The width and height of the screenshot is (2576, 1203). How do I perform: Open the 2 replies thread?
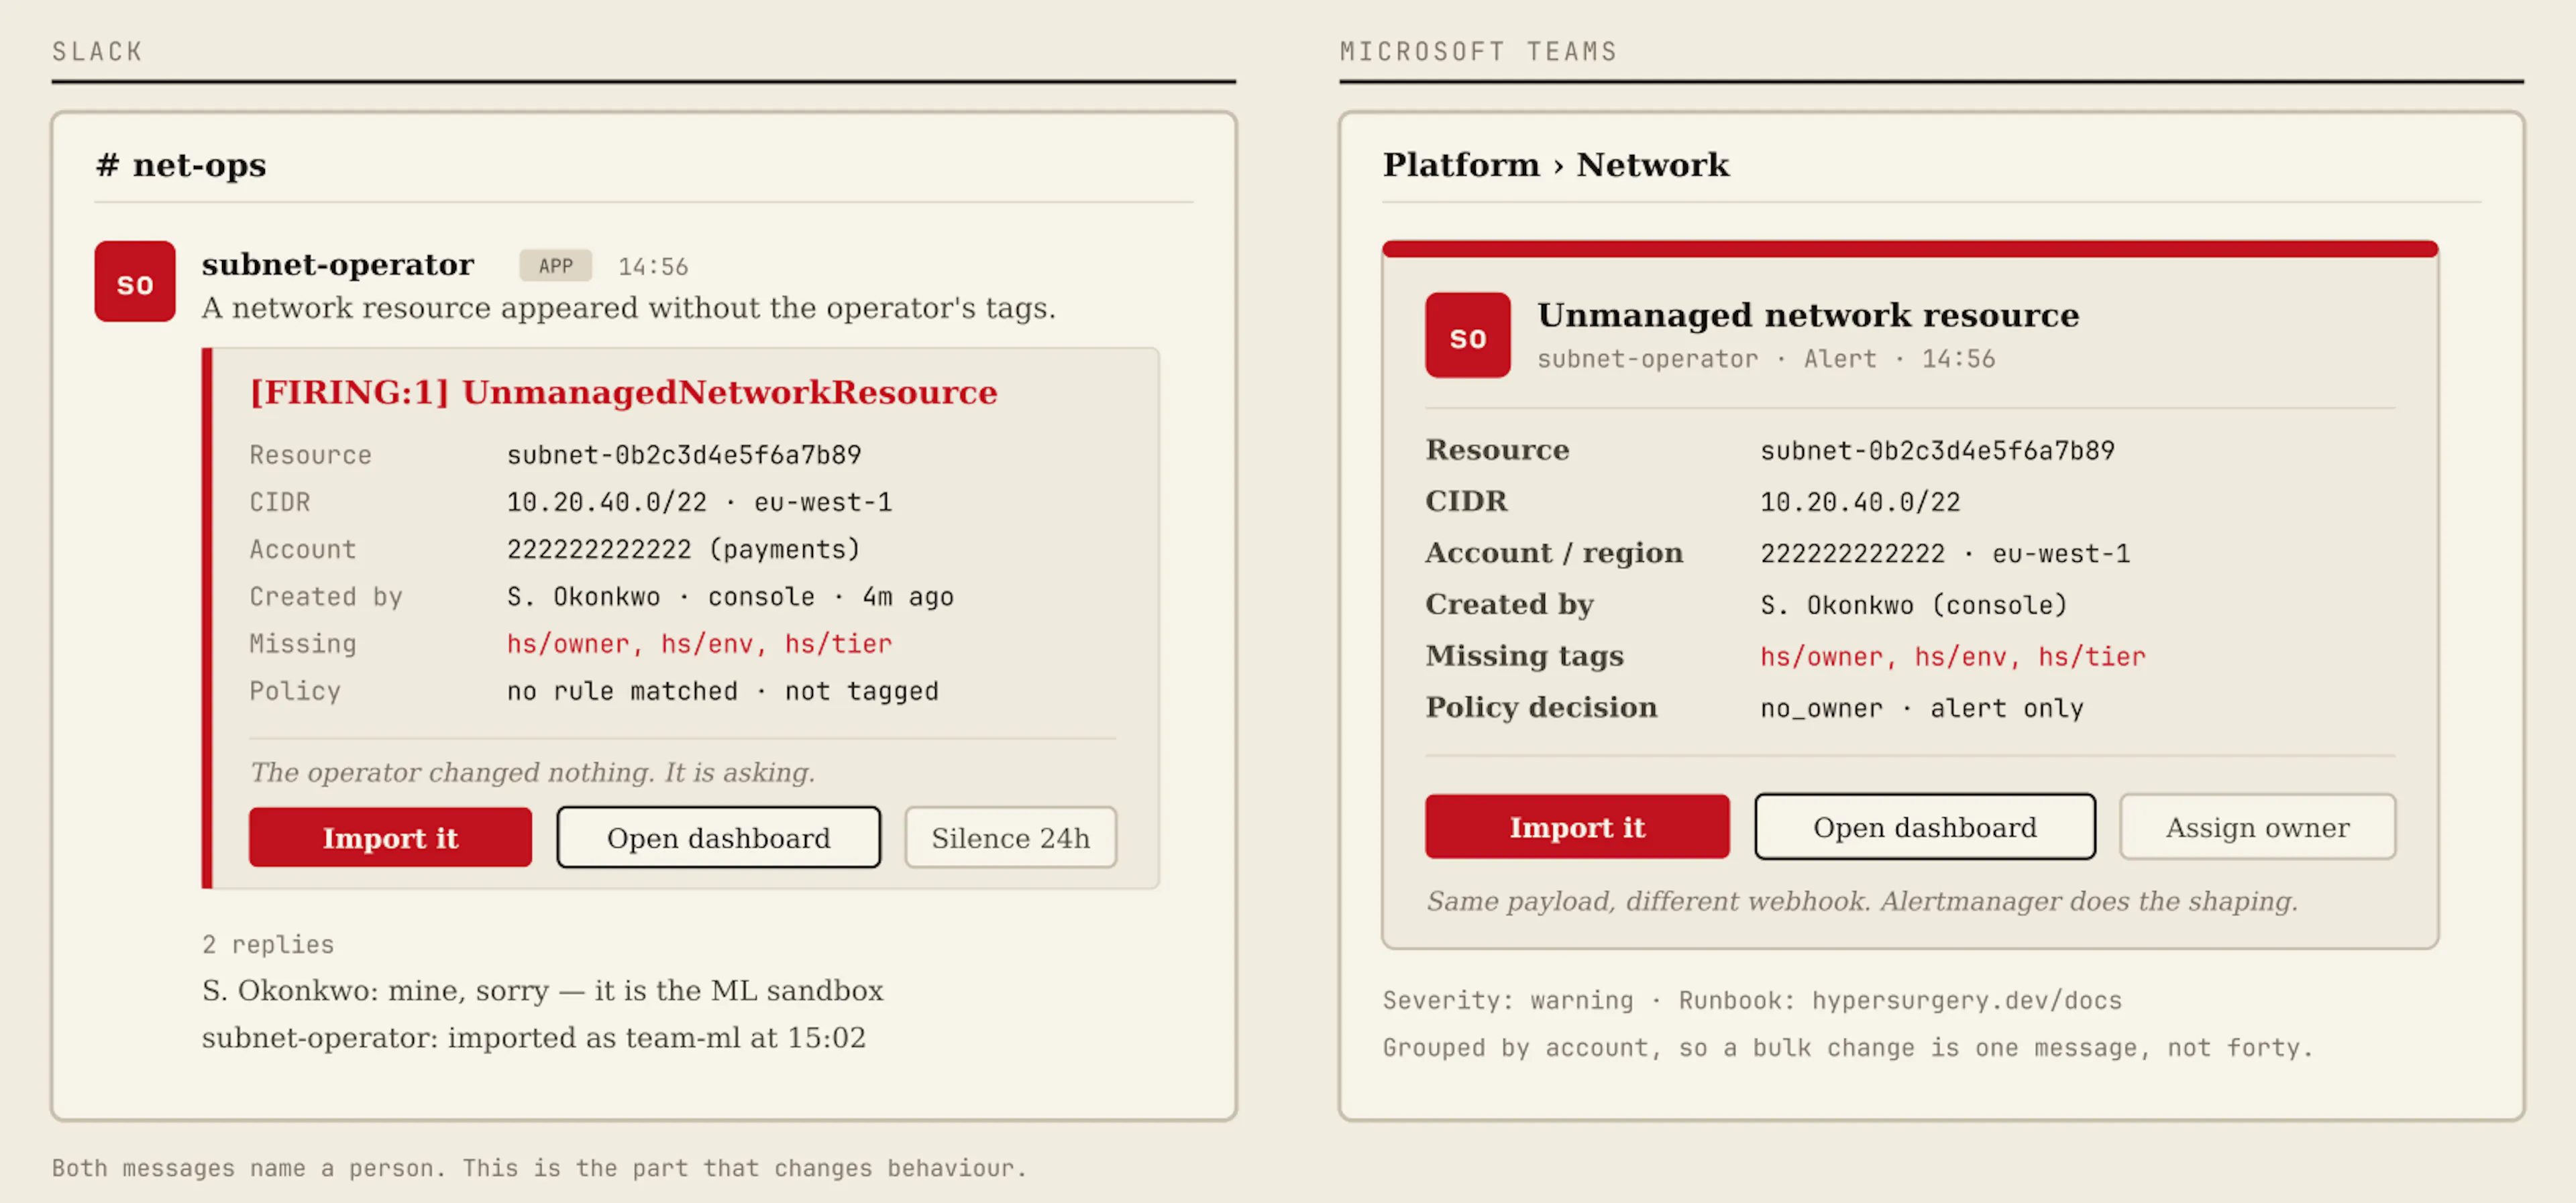268,944
